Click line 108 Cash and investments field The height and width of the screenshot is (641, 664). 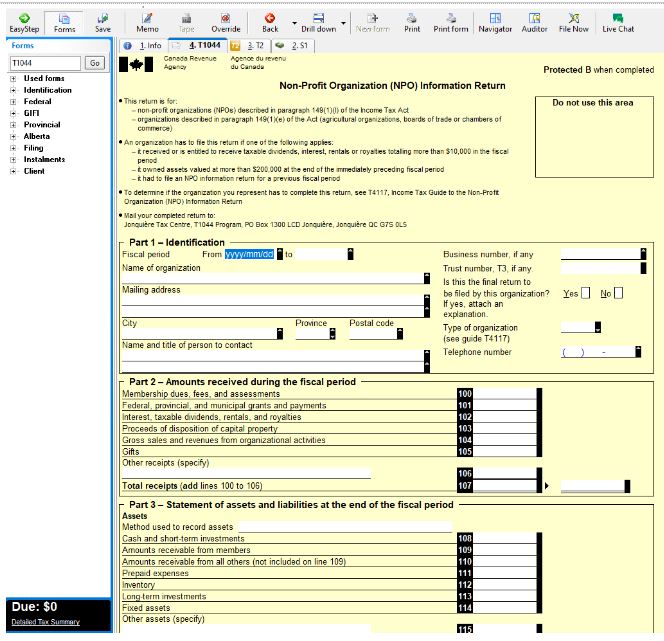coord(504,538)
